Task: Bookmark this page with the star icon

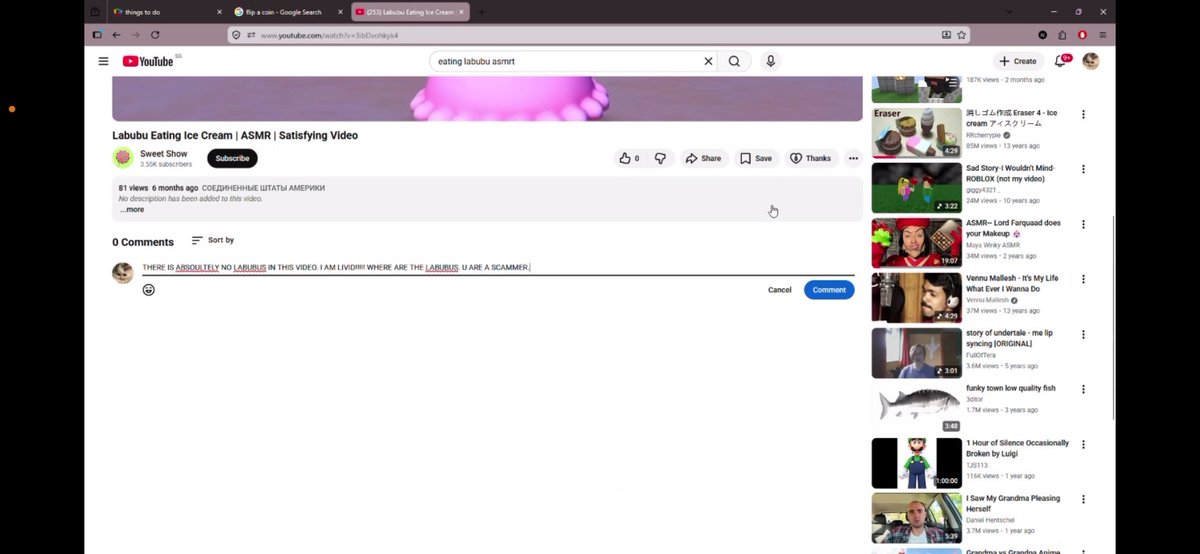Action: click(961, 34)
